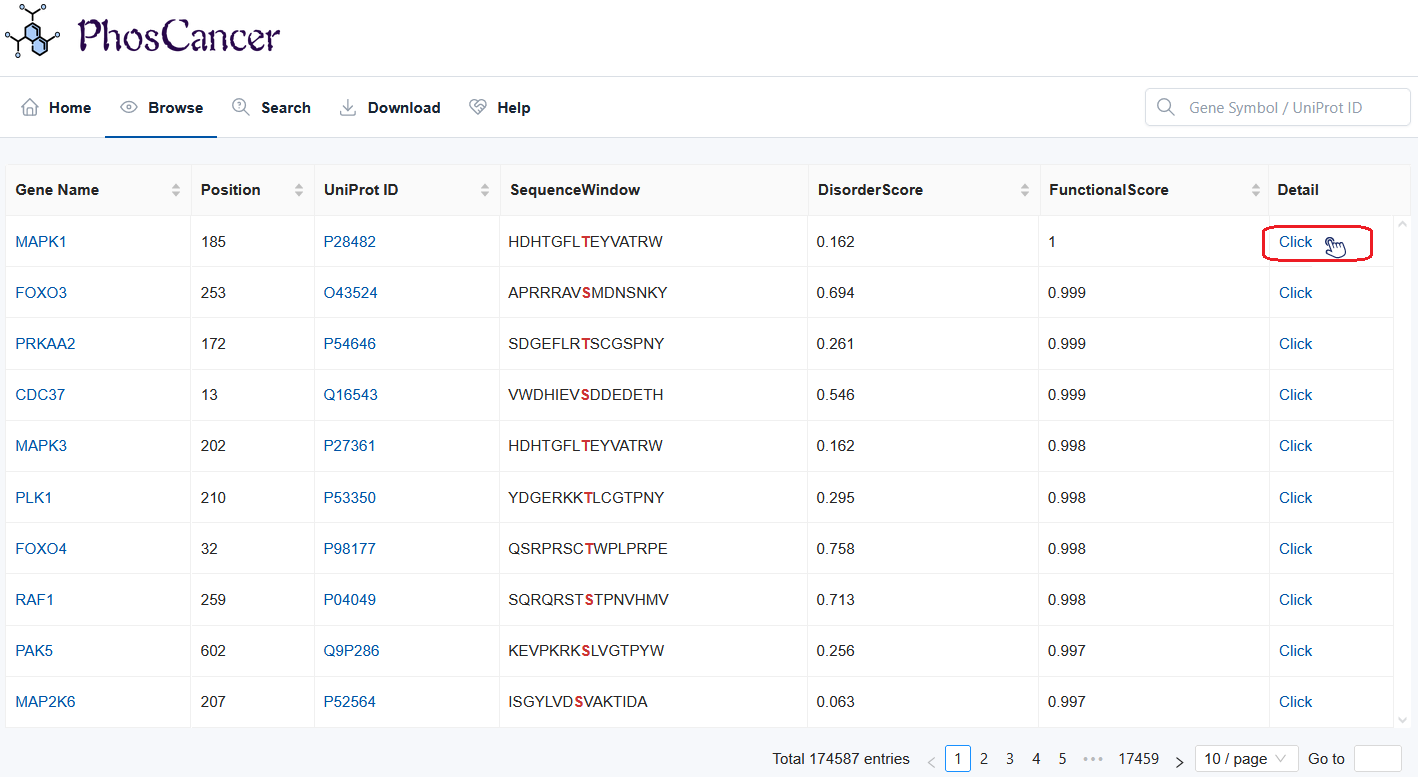Open UniProt ID P04049 link

coord(350,600)
